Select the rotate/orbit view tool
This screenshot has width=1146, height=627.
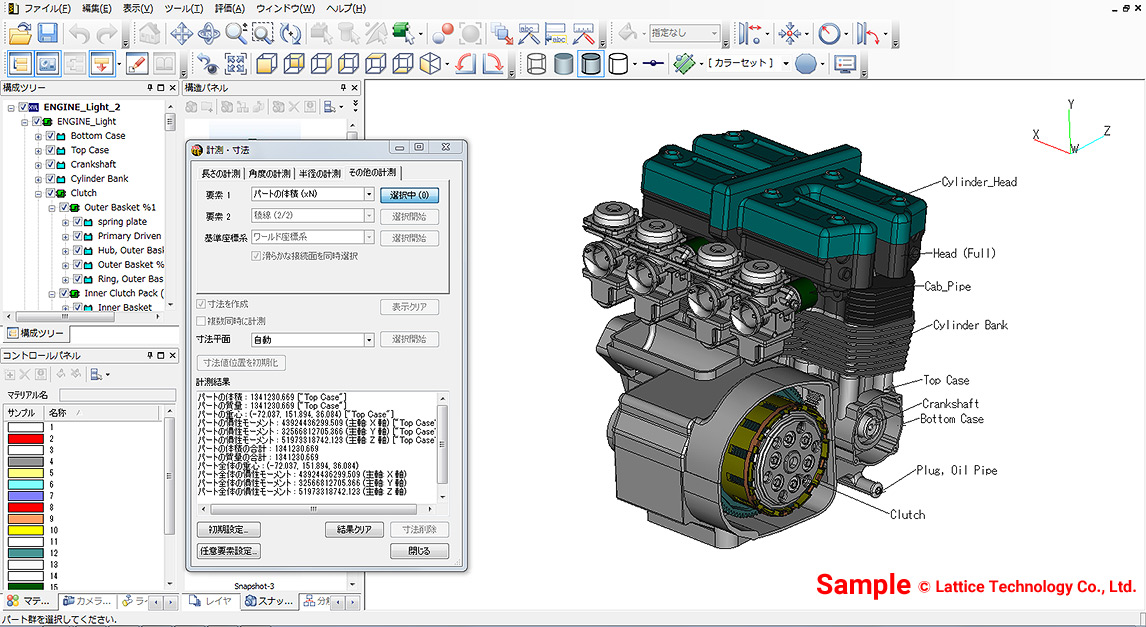(x=208, y=33)
